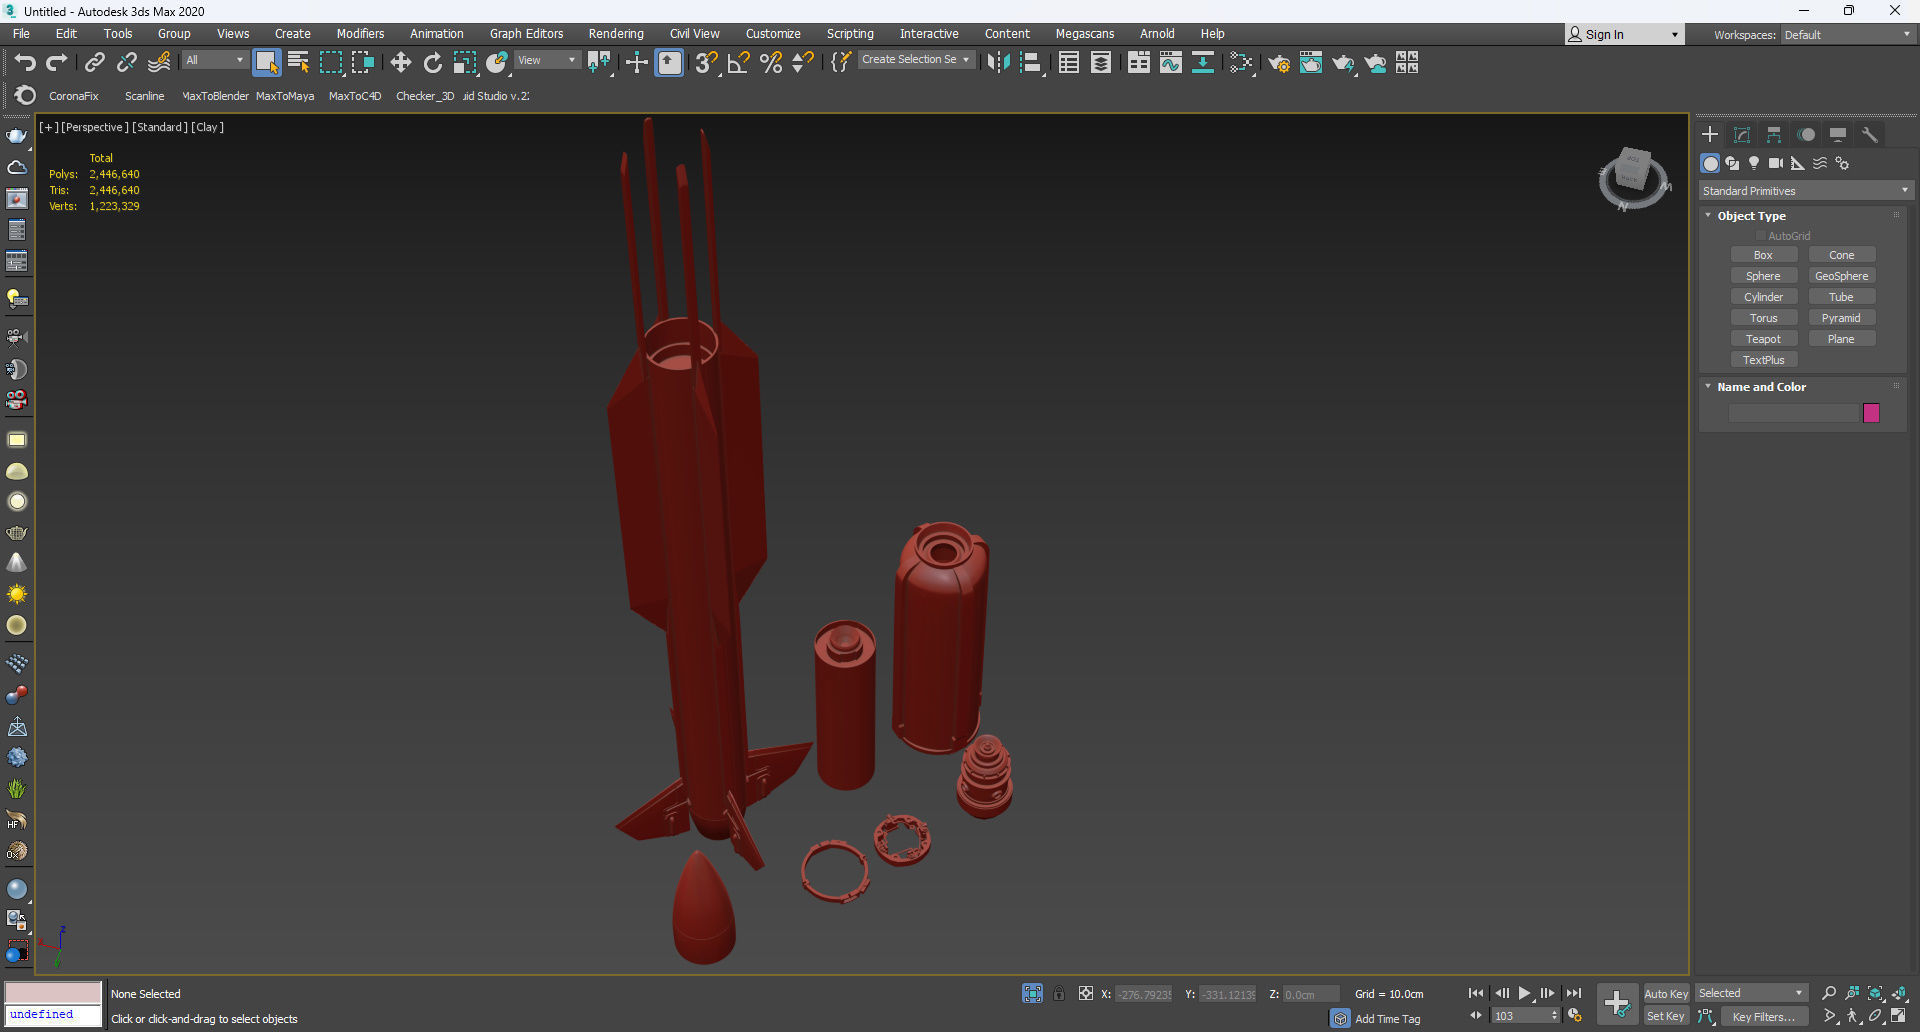This screenshot has width=1920, height=1032.
Task: Toggle 3D Snaps on
Action: coord(706,63)
